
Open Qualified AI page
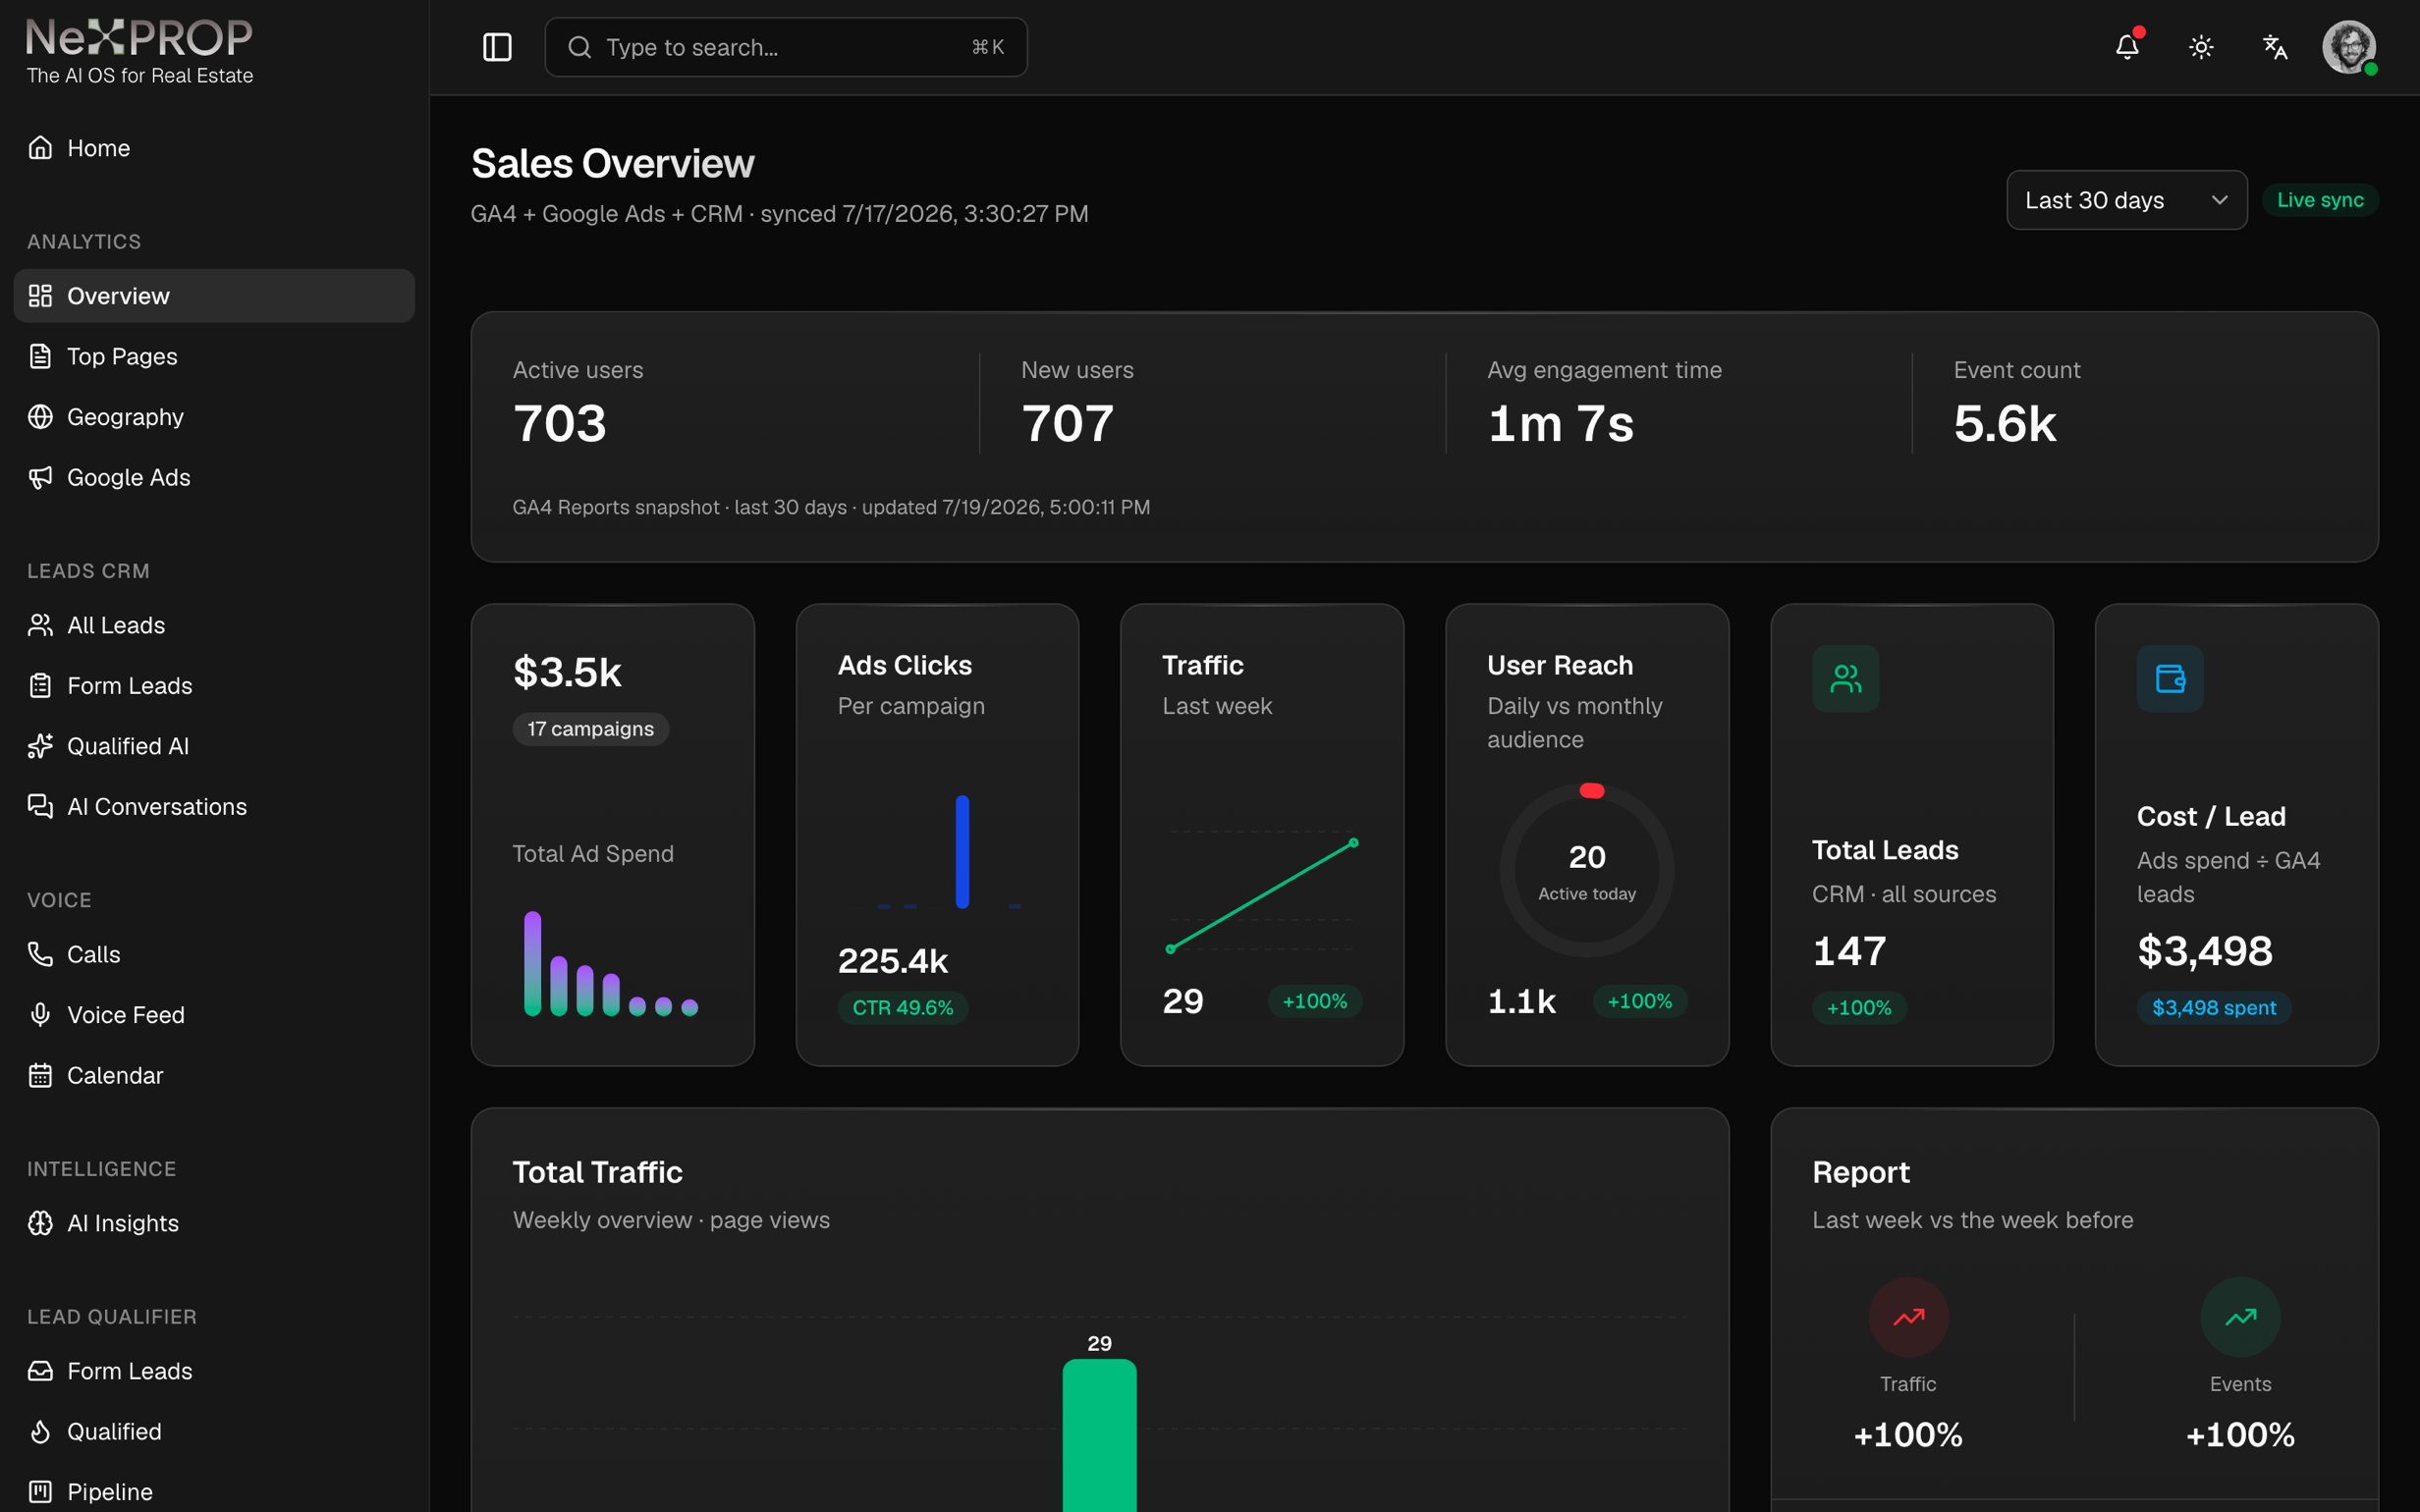[x=214, y=746]
